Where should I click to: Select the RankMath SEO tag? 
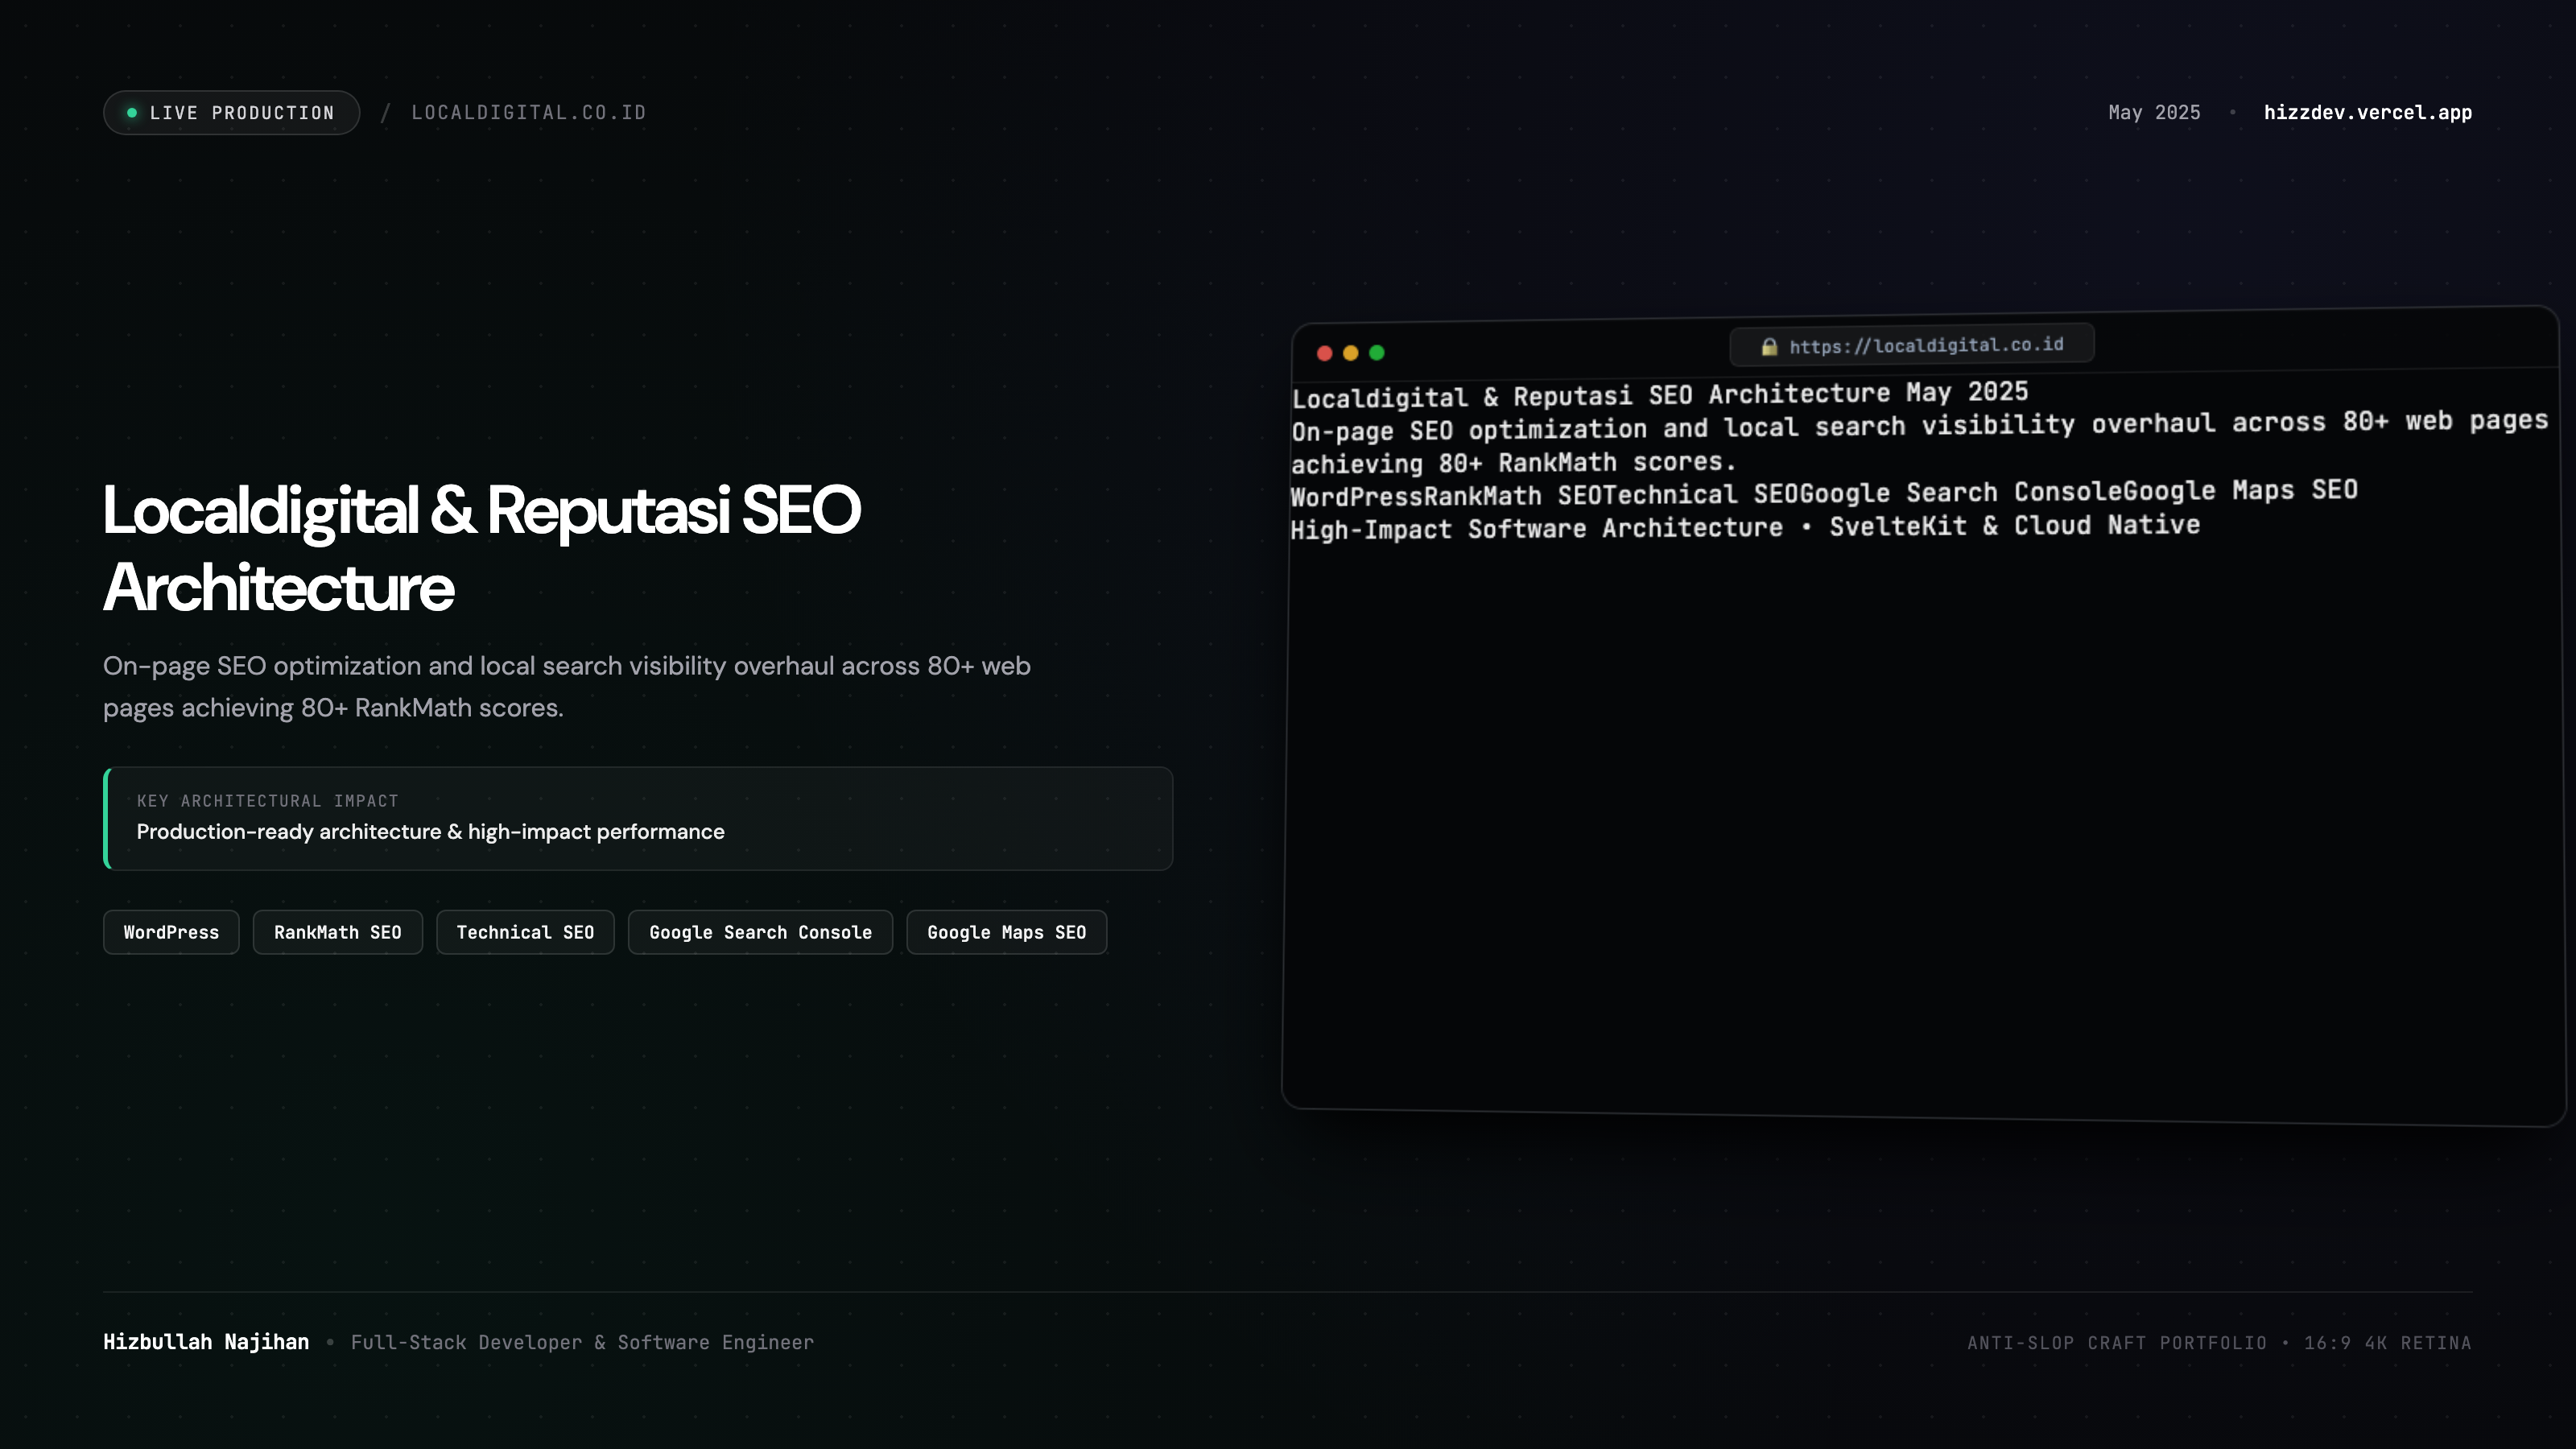338,932
